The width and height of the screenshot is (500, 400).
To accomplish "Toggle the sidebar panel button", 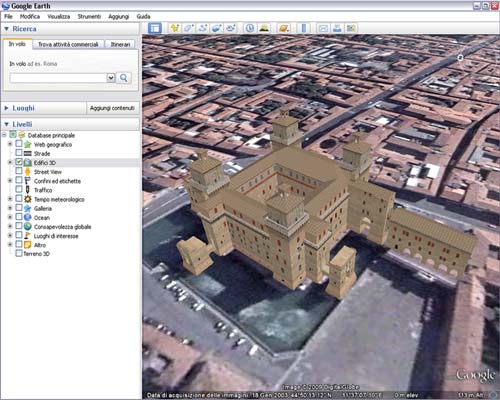I will click(155, 28).
